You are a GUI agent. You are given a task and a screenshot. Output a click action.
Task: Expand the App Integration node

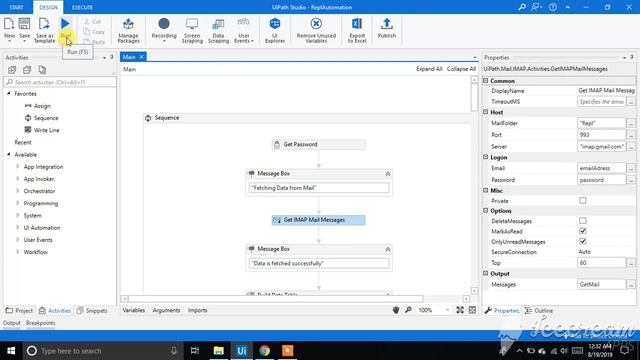click(x=18, y=167)
